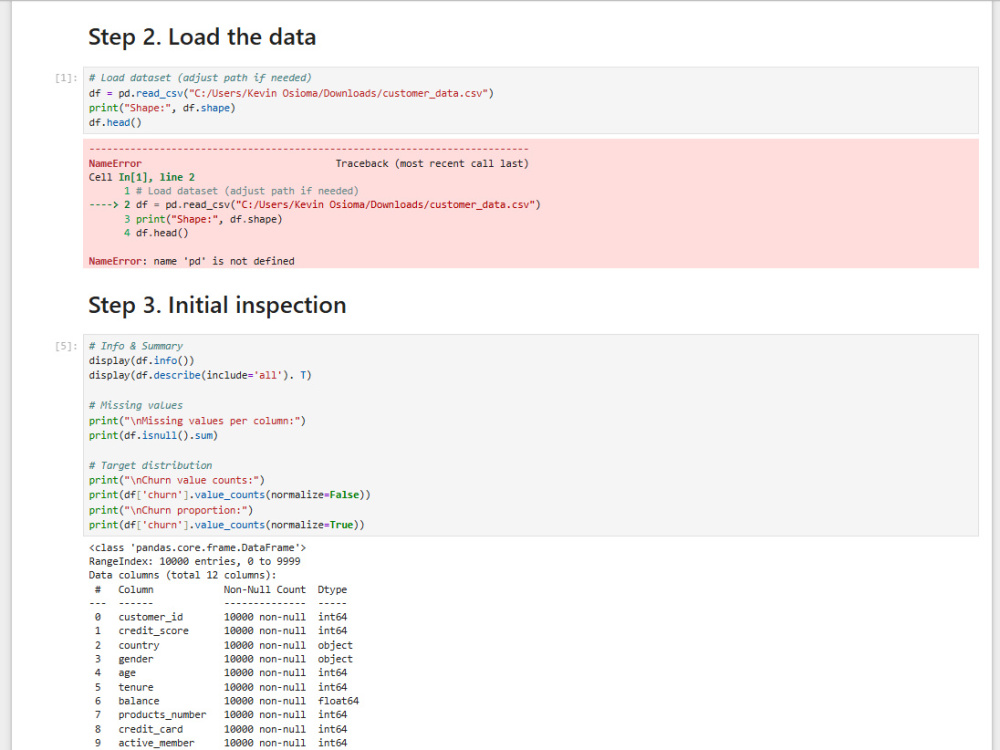Click the 'Dtype' column header in output
Viewport: 1000px width, 750px height.
[332, 589]
